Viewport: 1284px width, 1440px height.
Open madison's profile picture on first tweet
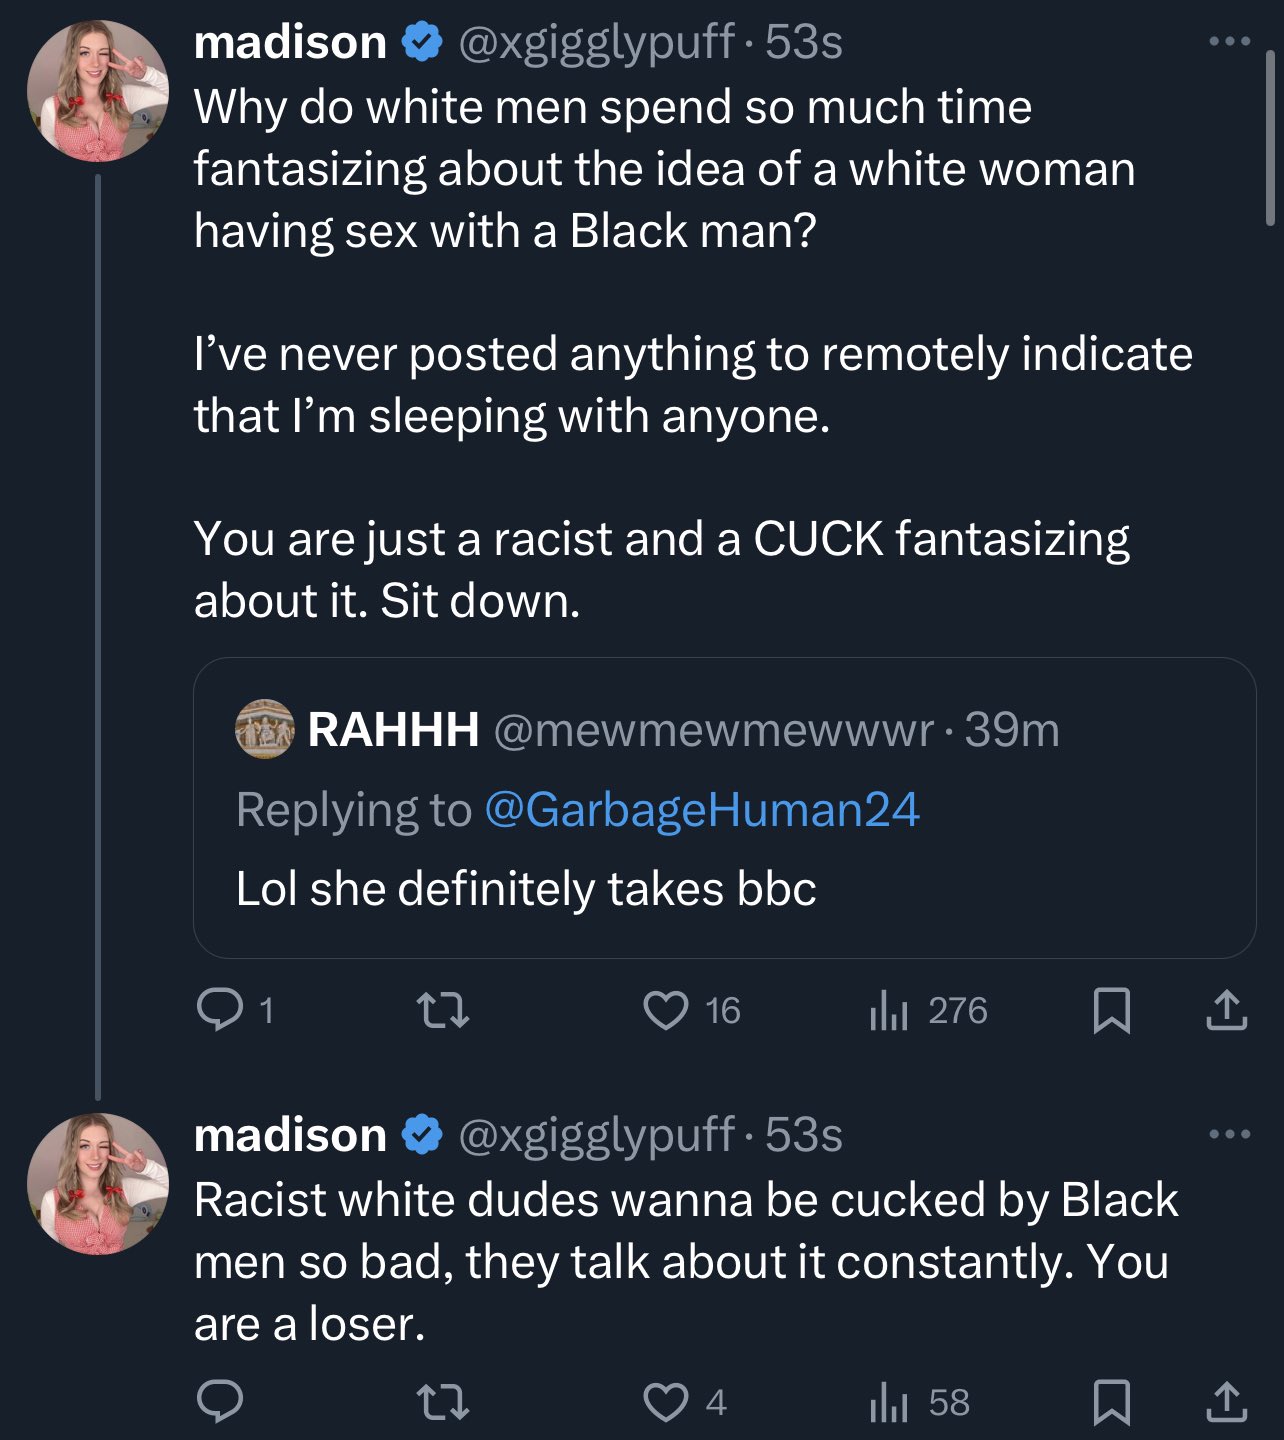98,91
